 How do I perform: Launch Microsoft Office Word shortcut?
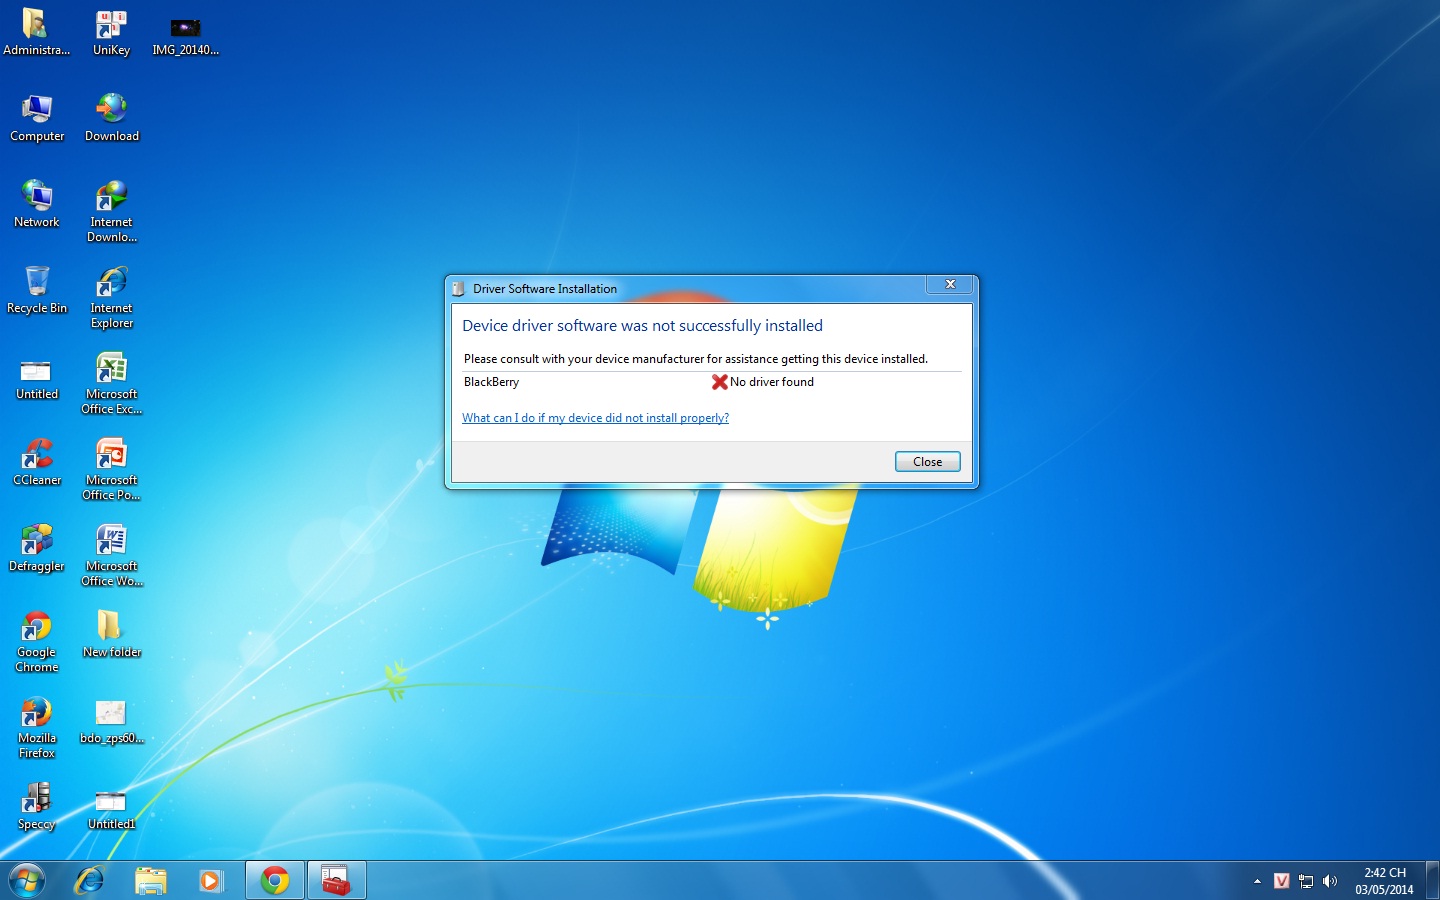(x=111, y=556)
